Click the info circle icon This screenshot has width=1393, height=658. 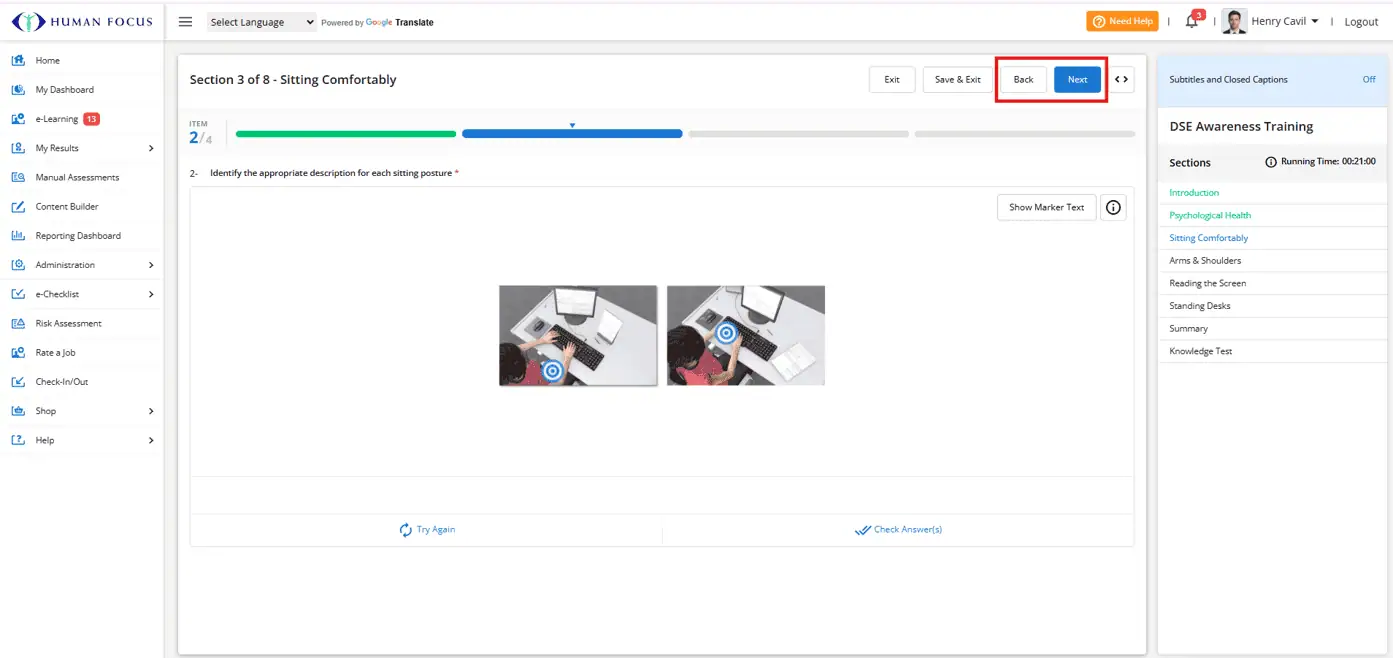[1113, 207]
